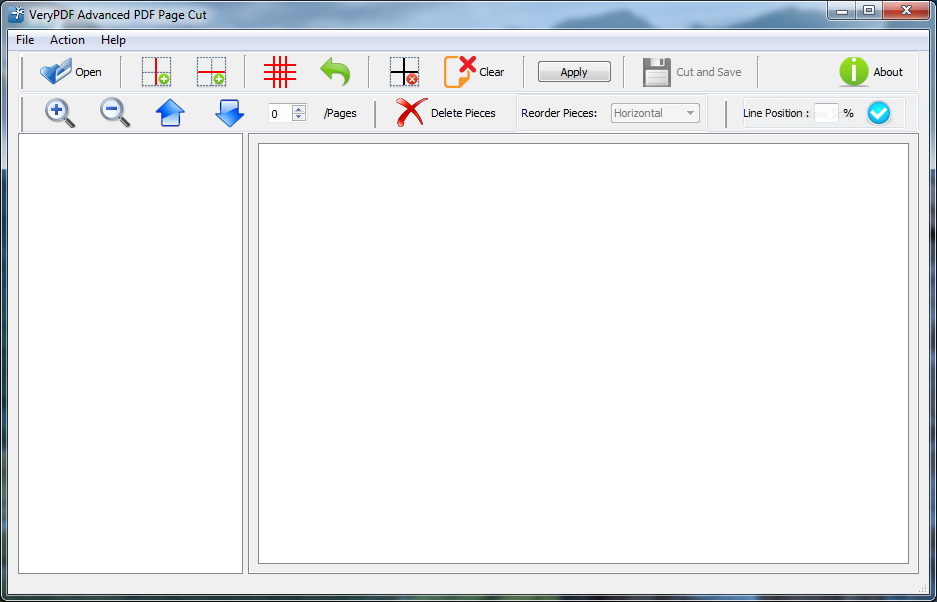
Task: Go to previous page with up arrow
Action: tap(170, 113)
